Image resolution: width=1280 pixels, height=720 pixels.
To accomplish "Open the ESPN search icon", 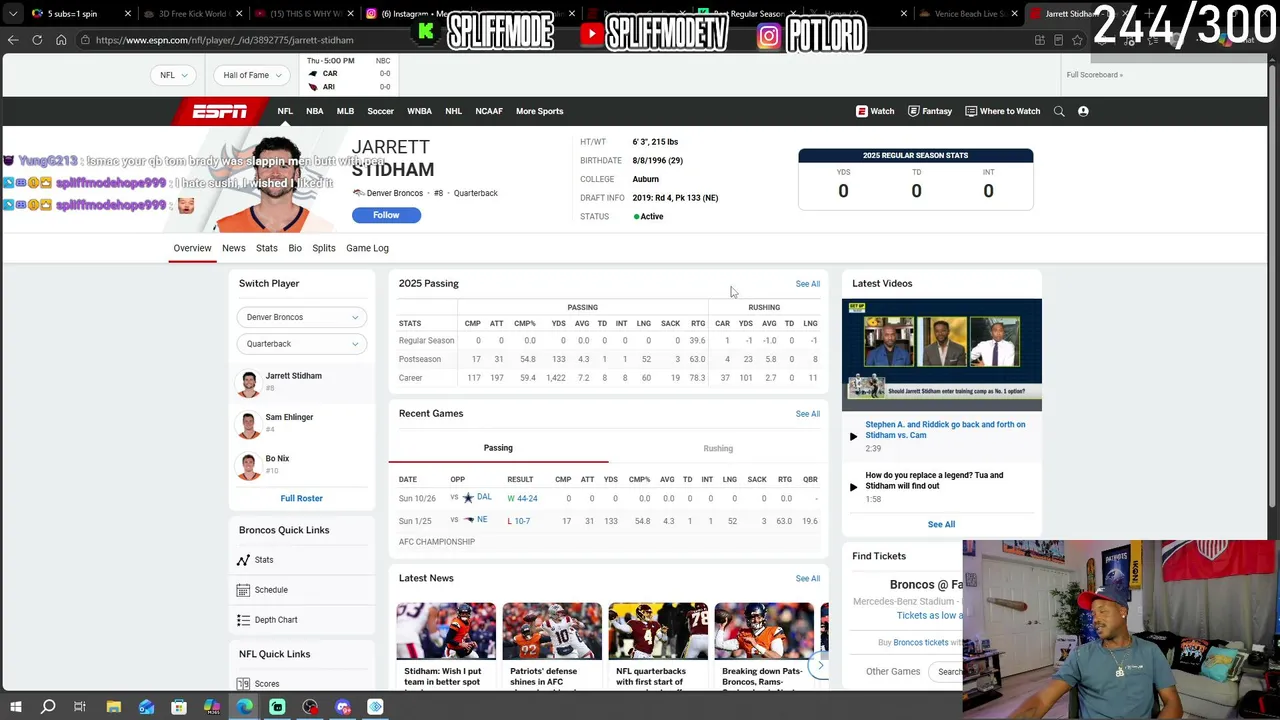I will 1059,111.
